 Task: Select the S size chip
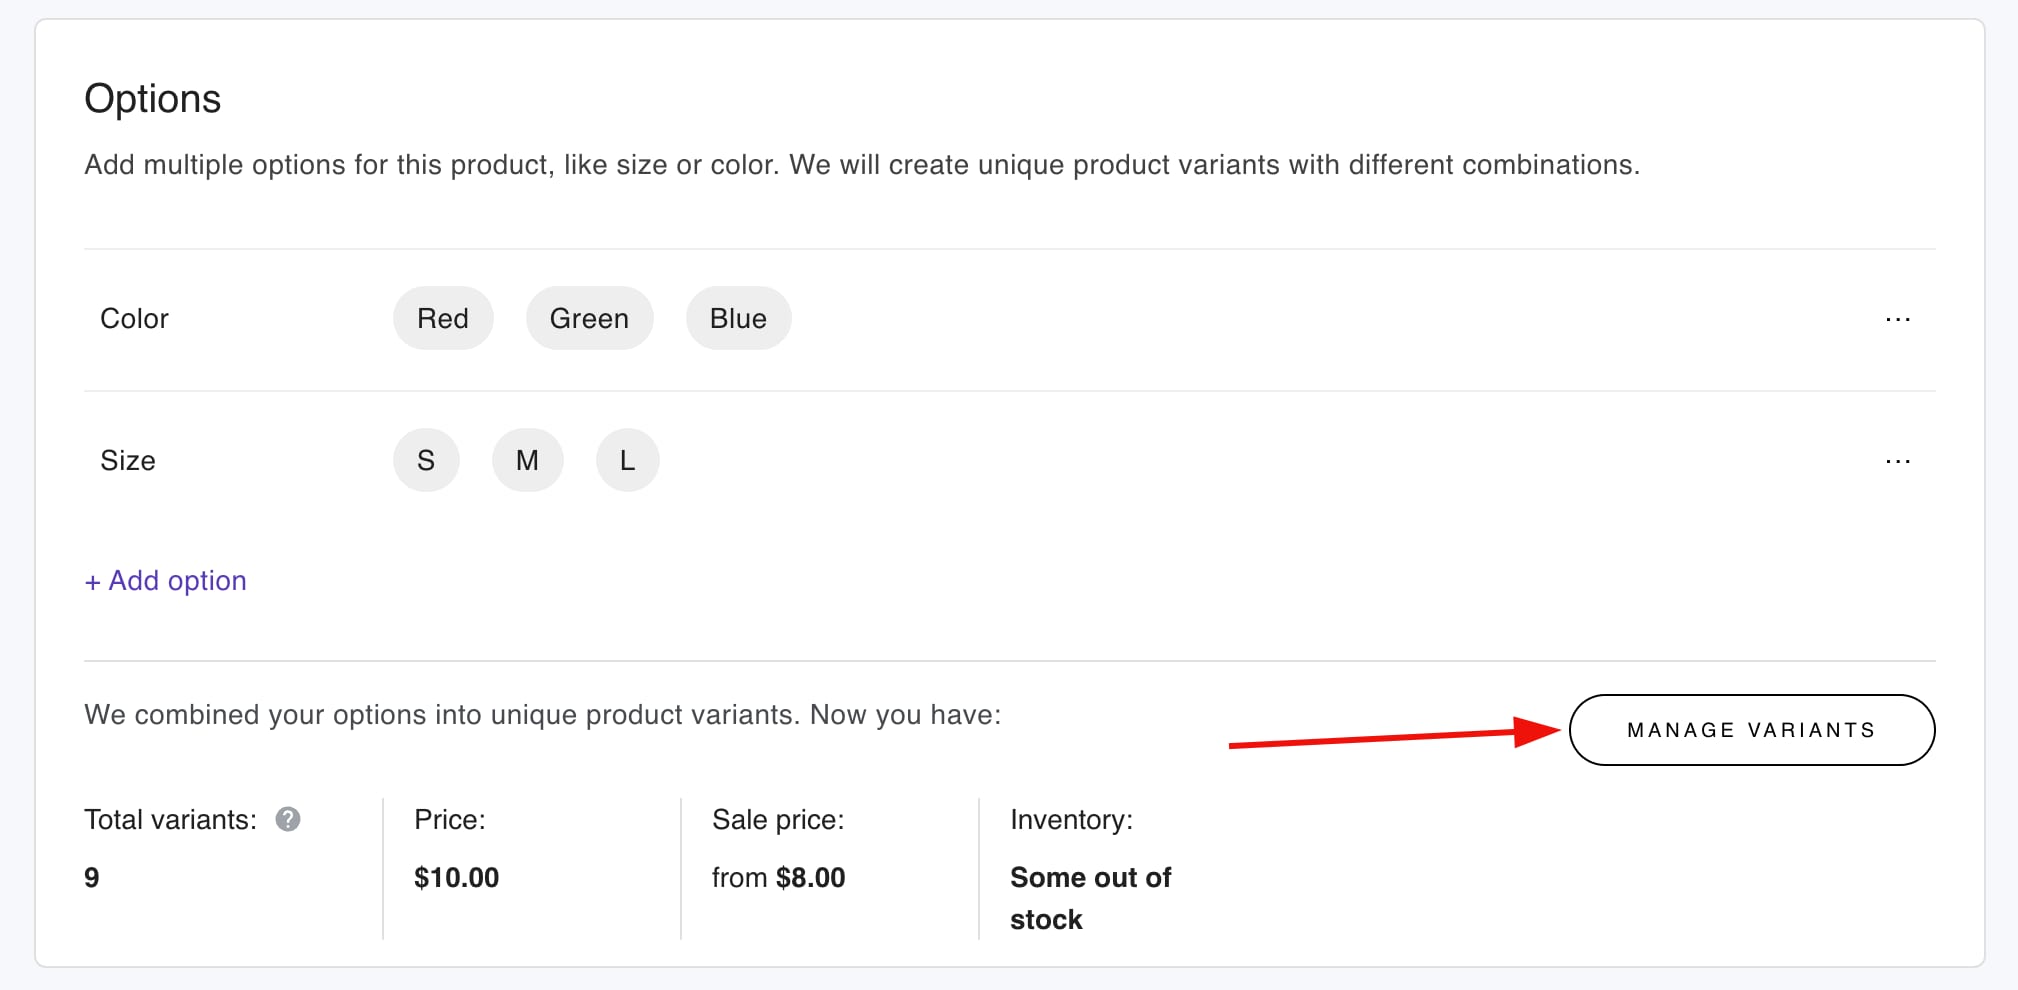tap(426, 461)
